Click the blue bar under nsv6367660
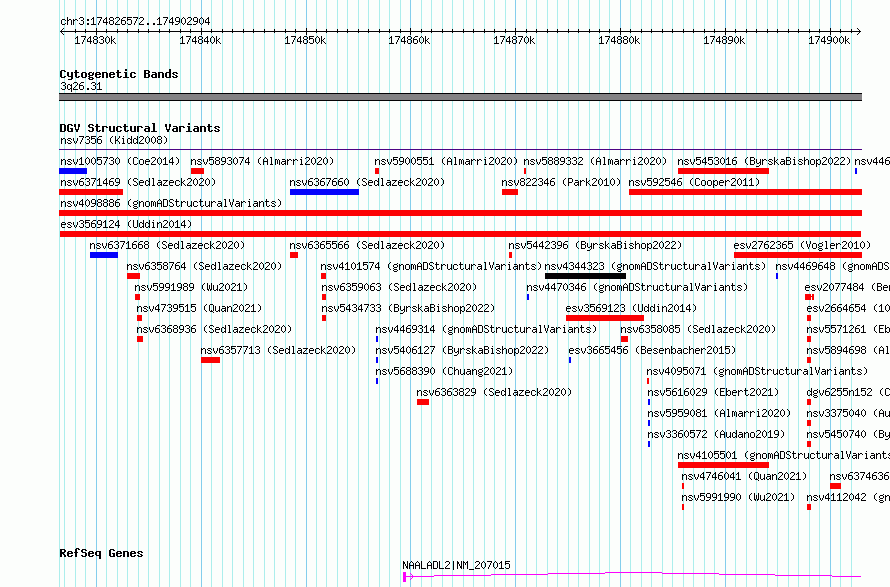 (324, 192)
